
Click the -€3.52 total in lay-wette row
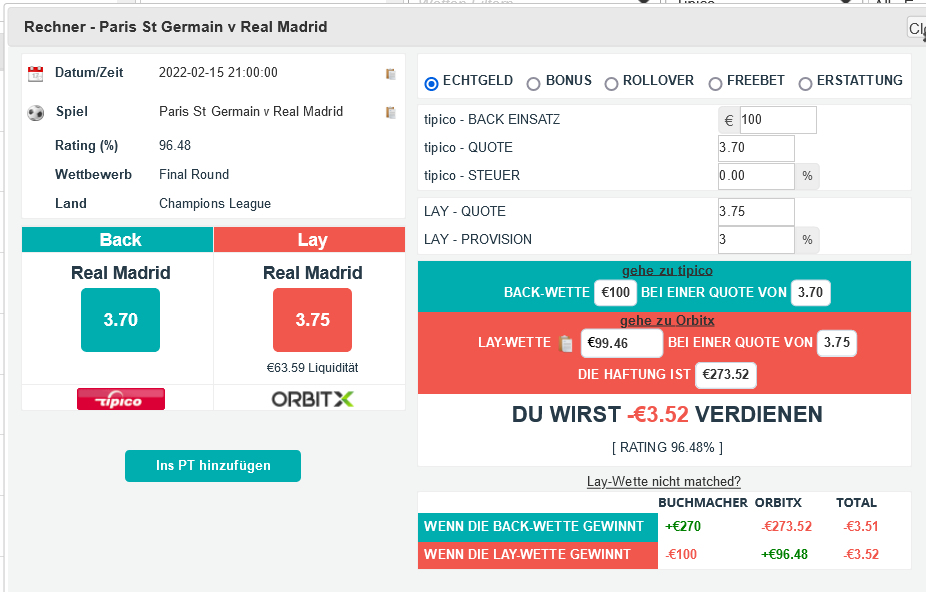click(861, 554)
